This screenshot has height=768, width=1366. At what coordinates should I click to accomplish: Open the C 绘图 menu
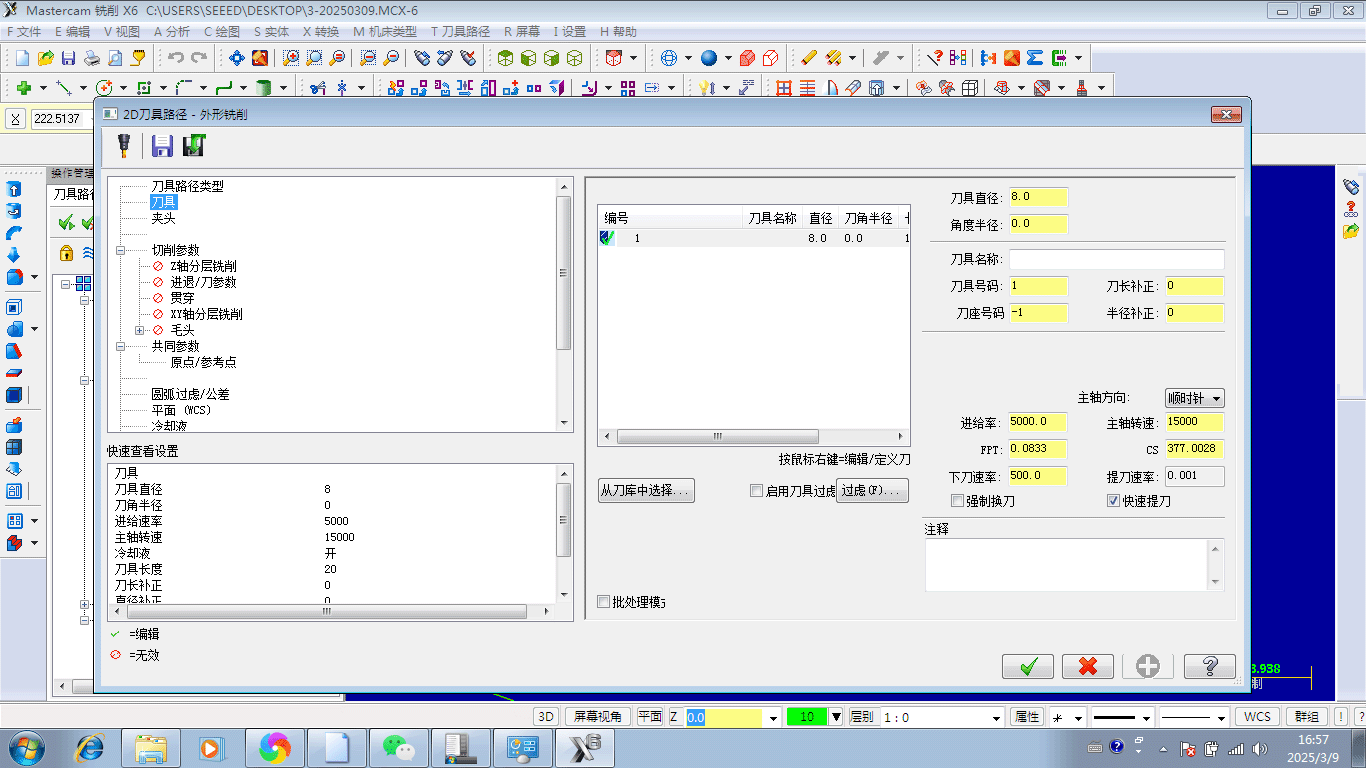[221, 31]
